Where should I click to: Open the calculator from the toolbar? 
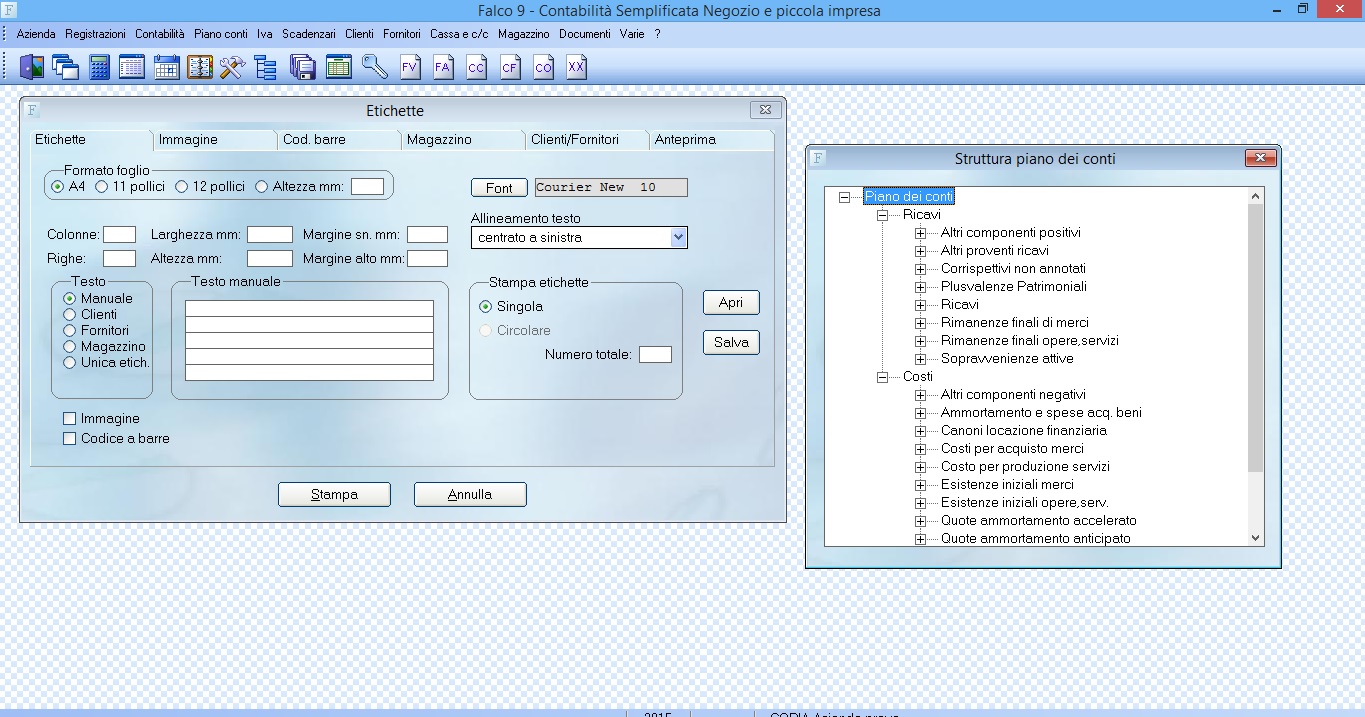(99, 67)
